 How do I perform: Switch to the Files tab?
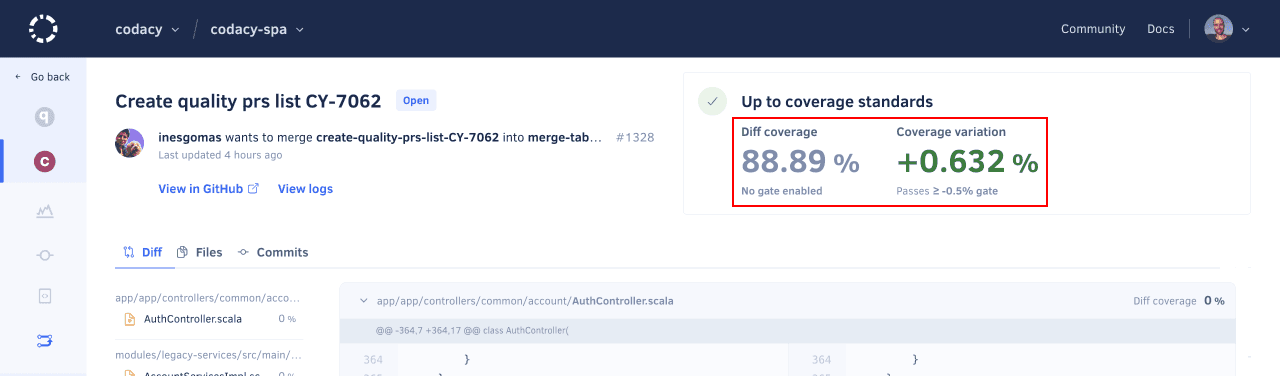click(x=199, y=252)
